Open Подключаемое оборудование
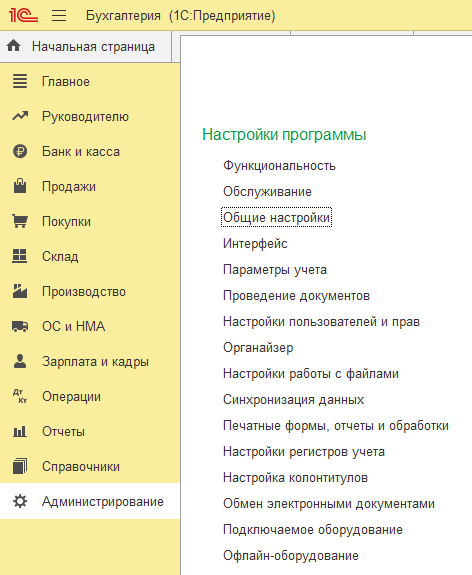This screenshot has height=575, width=472. pyautogui.click(x=313, y=530)
